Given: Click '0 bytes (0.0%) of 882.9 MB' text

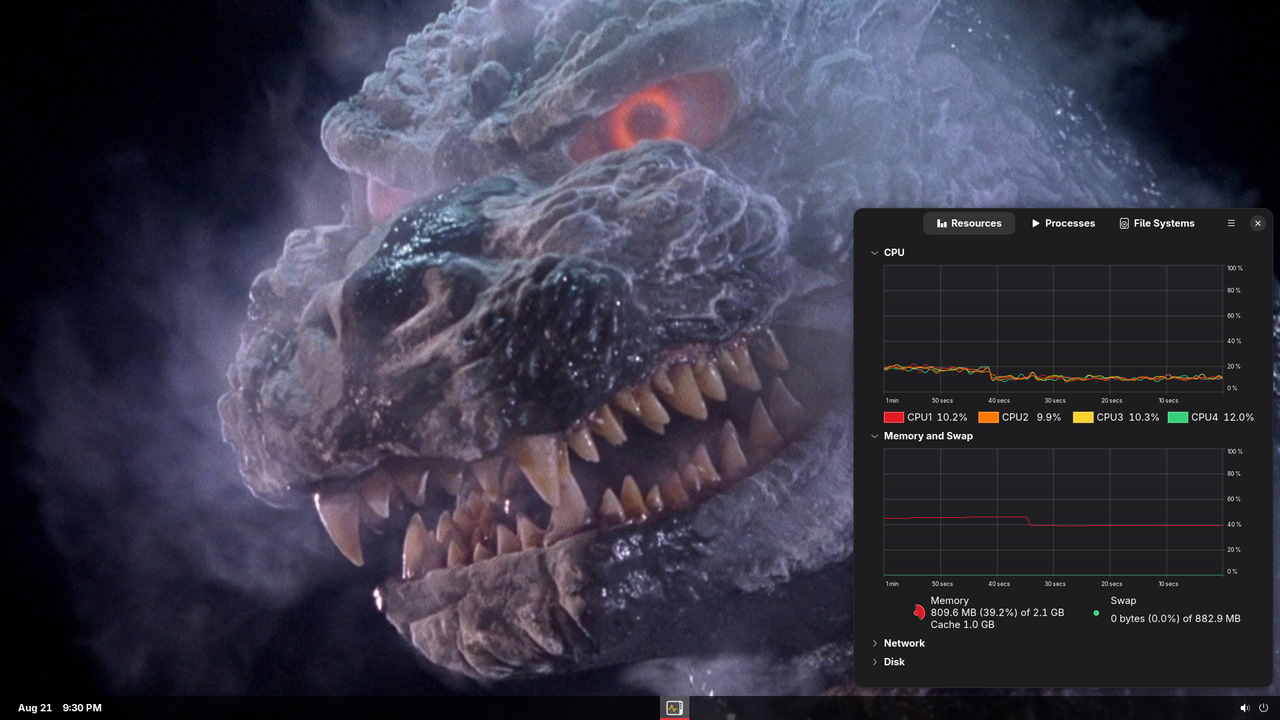Looking at the screenshot, I should pyautogui.click(x=1175, y=619).
